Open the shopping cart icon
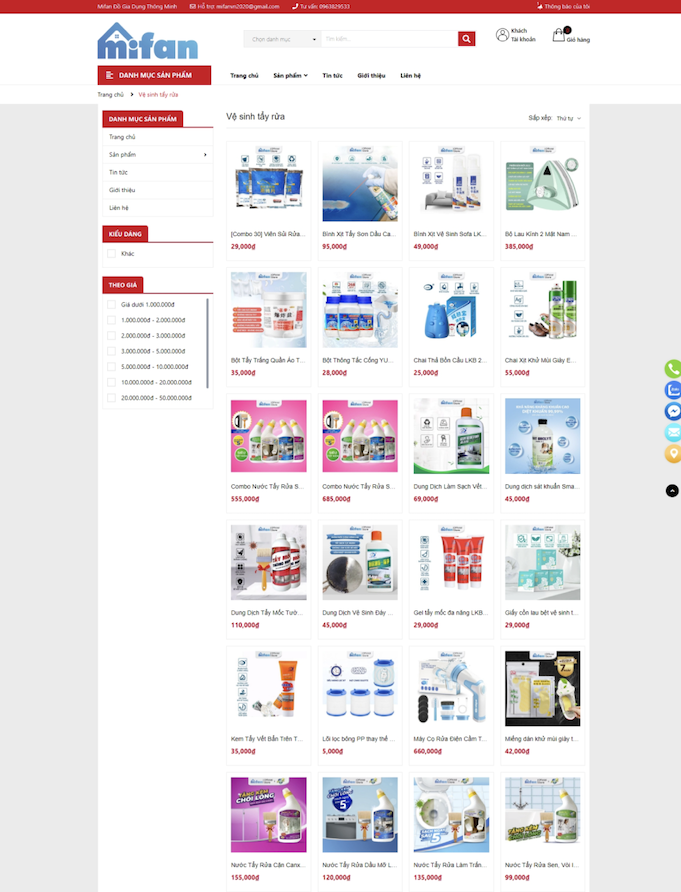 tap(559, 35)
